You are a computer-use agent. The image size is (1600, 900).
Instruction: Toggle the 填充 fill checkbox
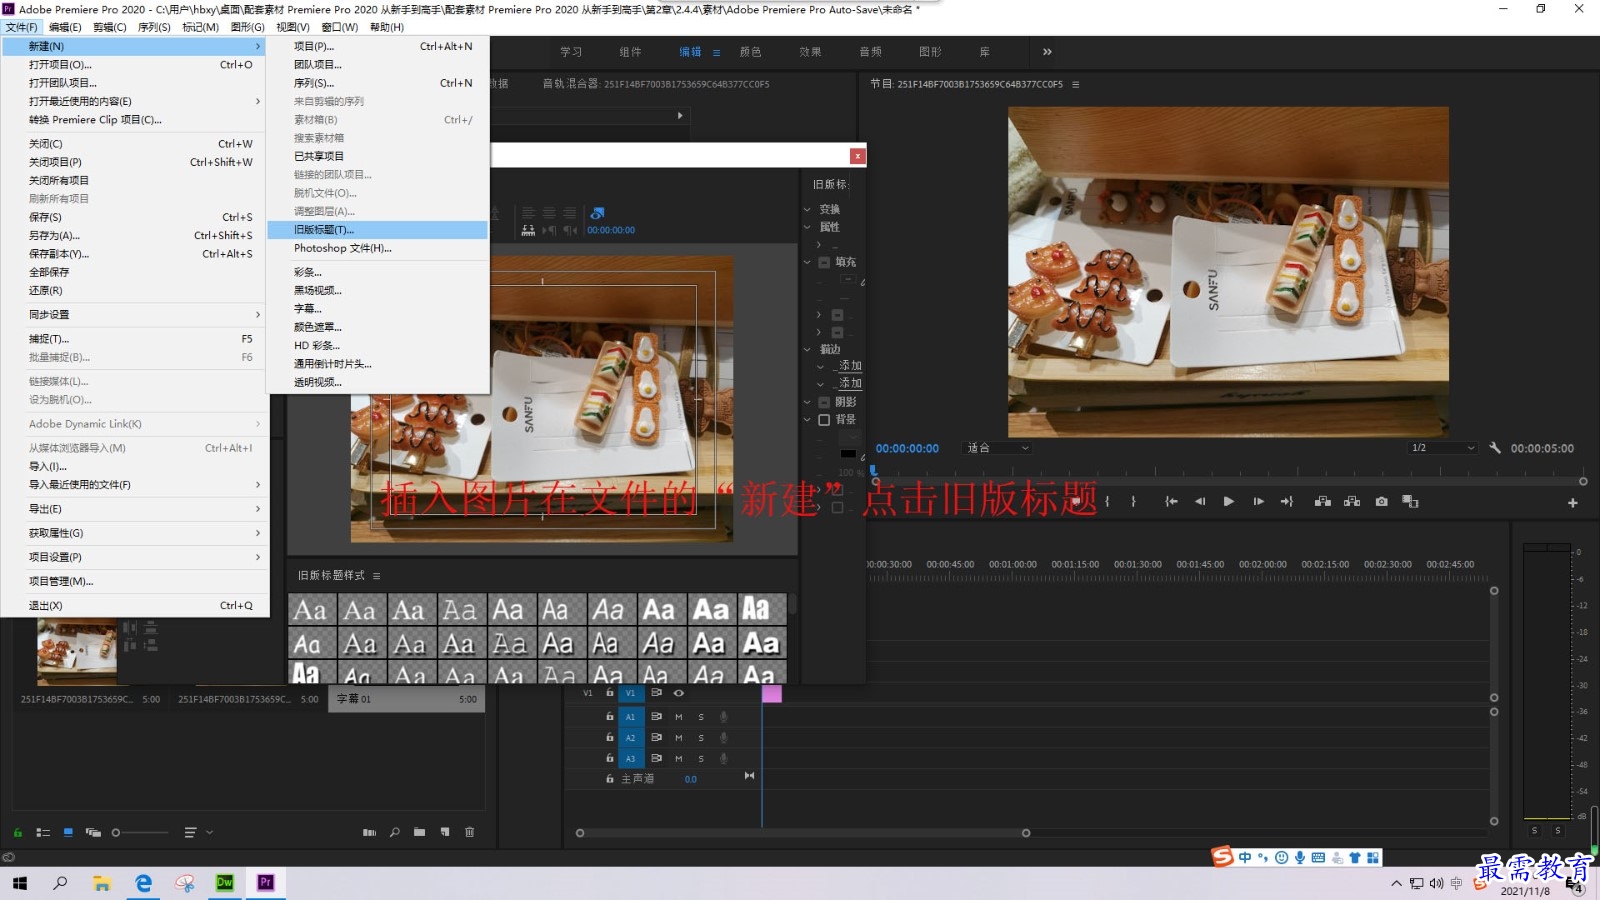coord(824,262)
